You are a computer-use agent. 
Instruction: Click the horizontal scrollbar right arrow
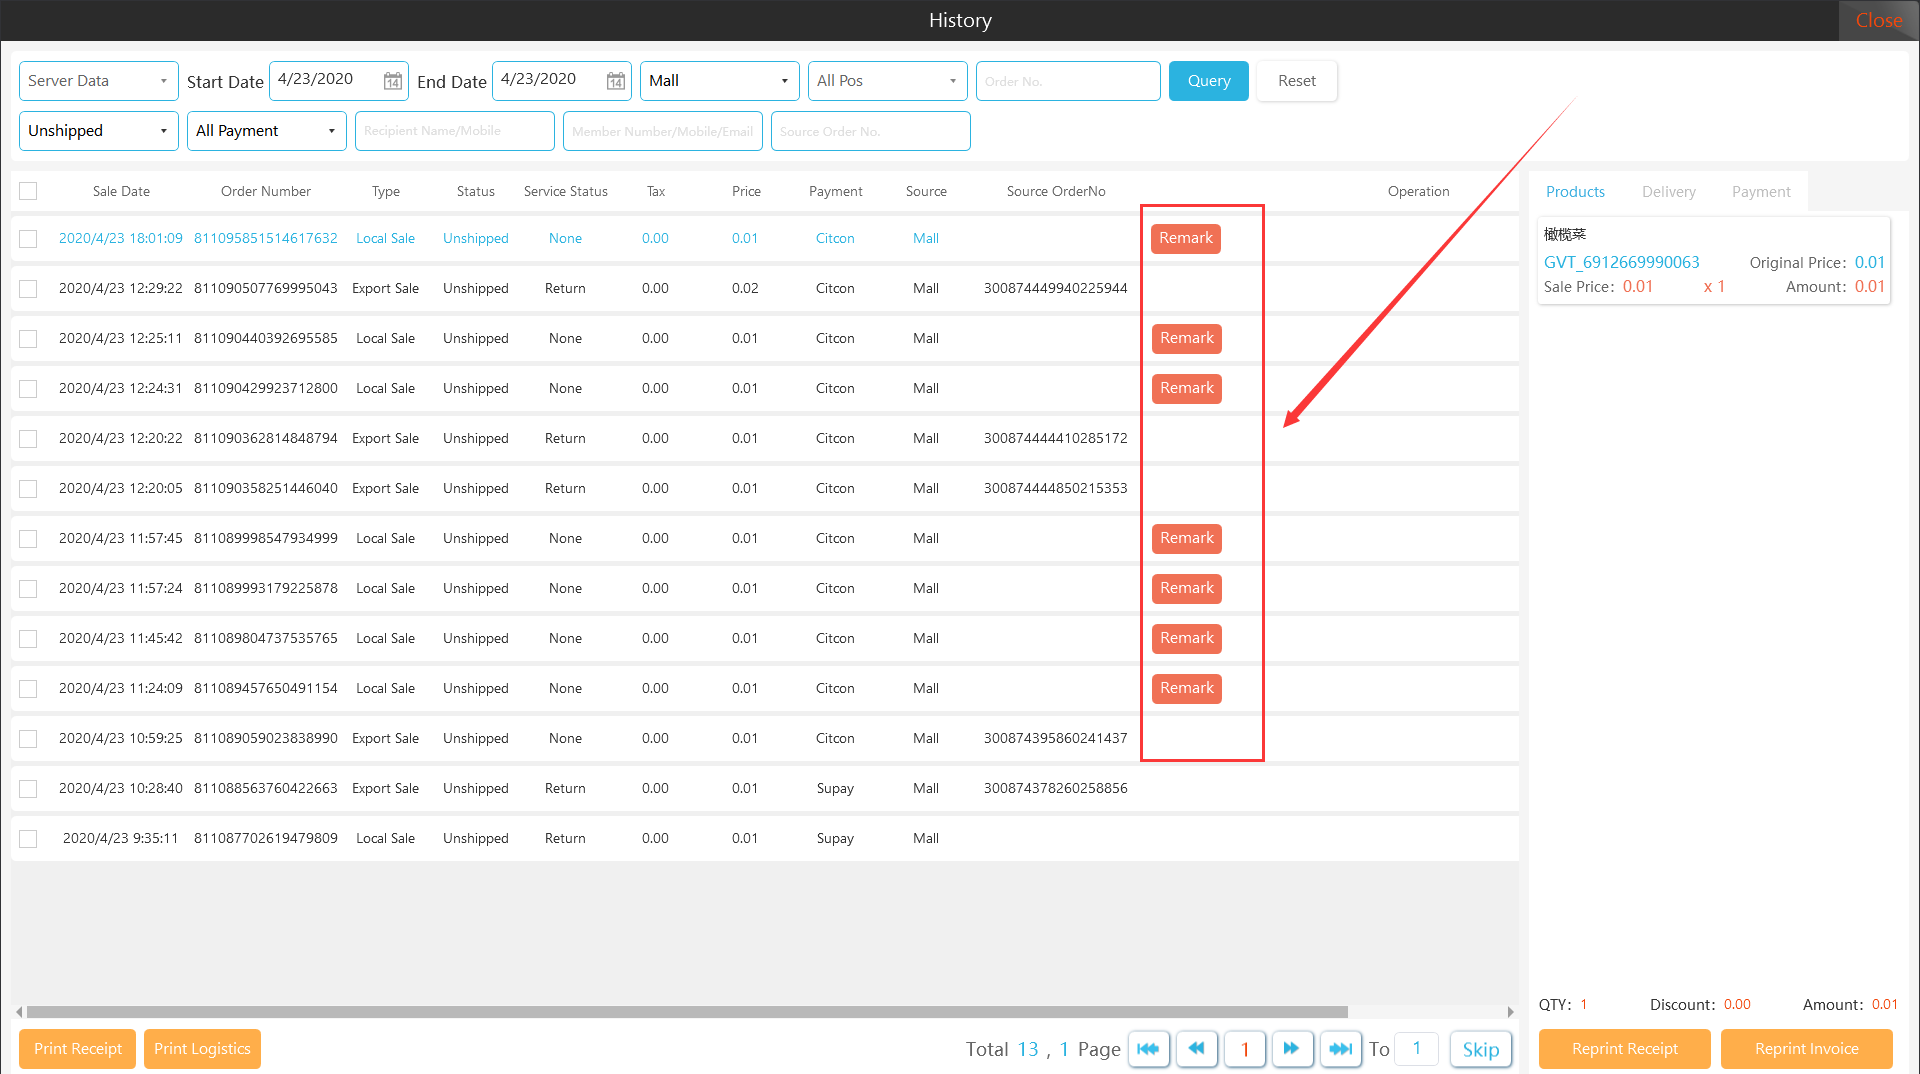point(1510,1012)
